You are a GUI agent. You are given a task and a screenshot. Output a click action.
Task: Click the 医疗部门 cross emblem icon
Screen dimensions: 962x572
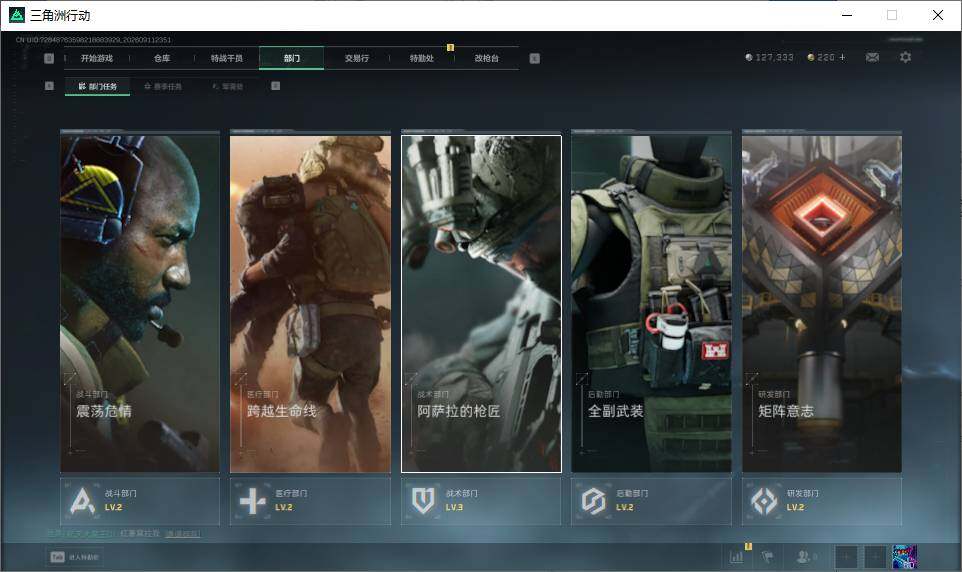(253, 501)
